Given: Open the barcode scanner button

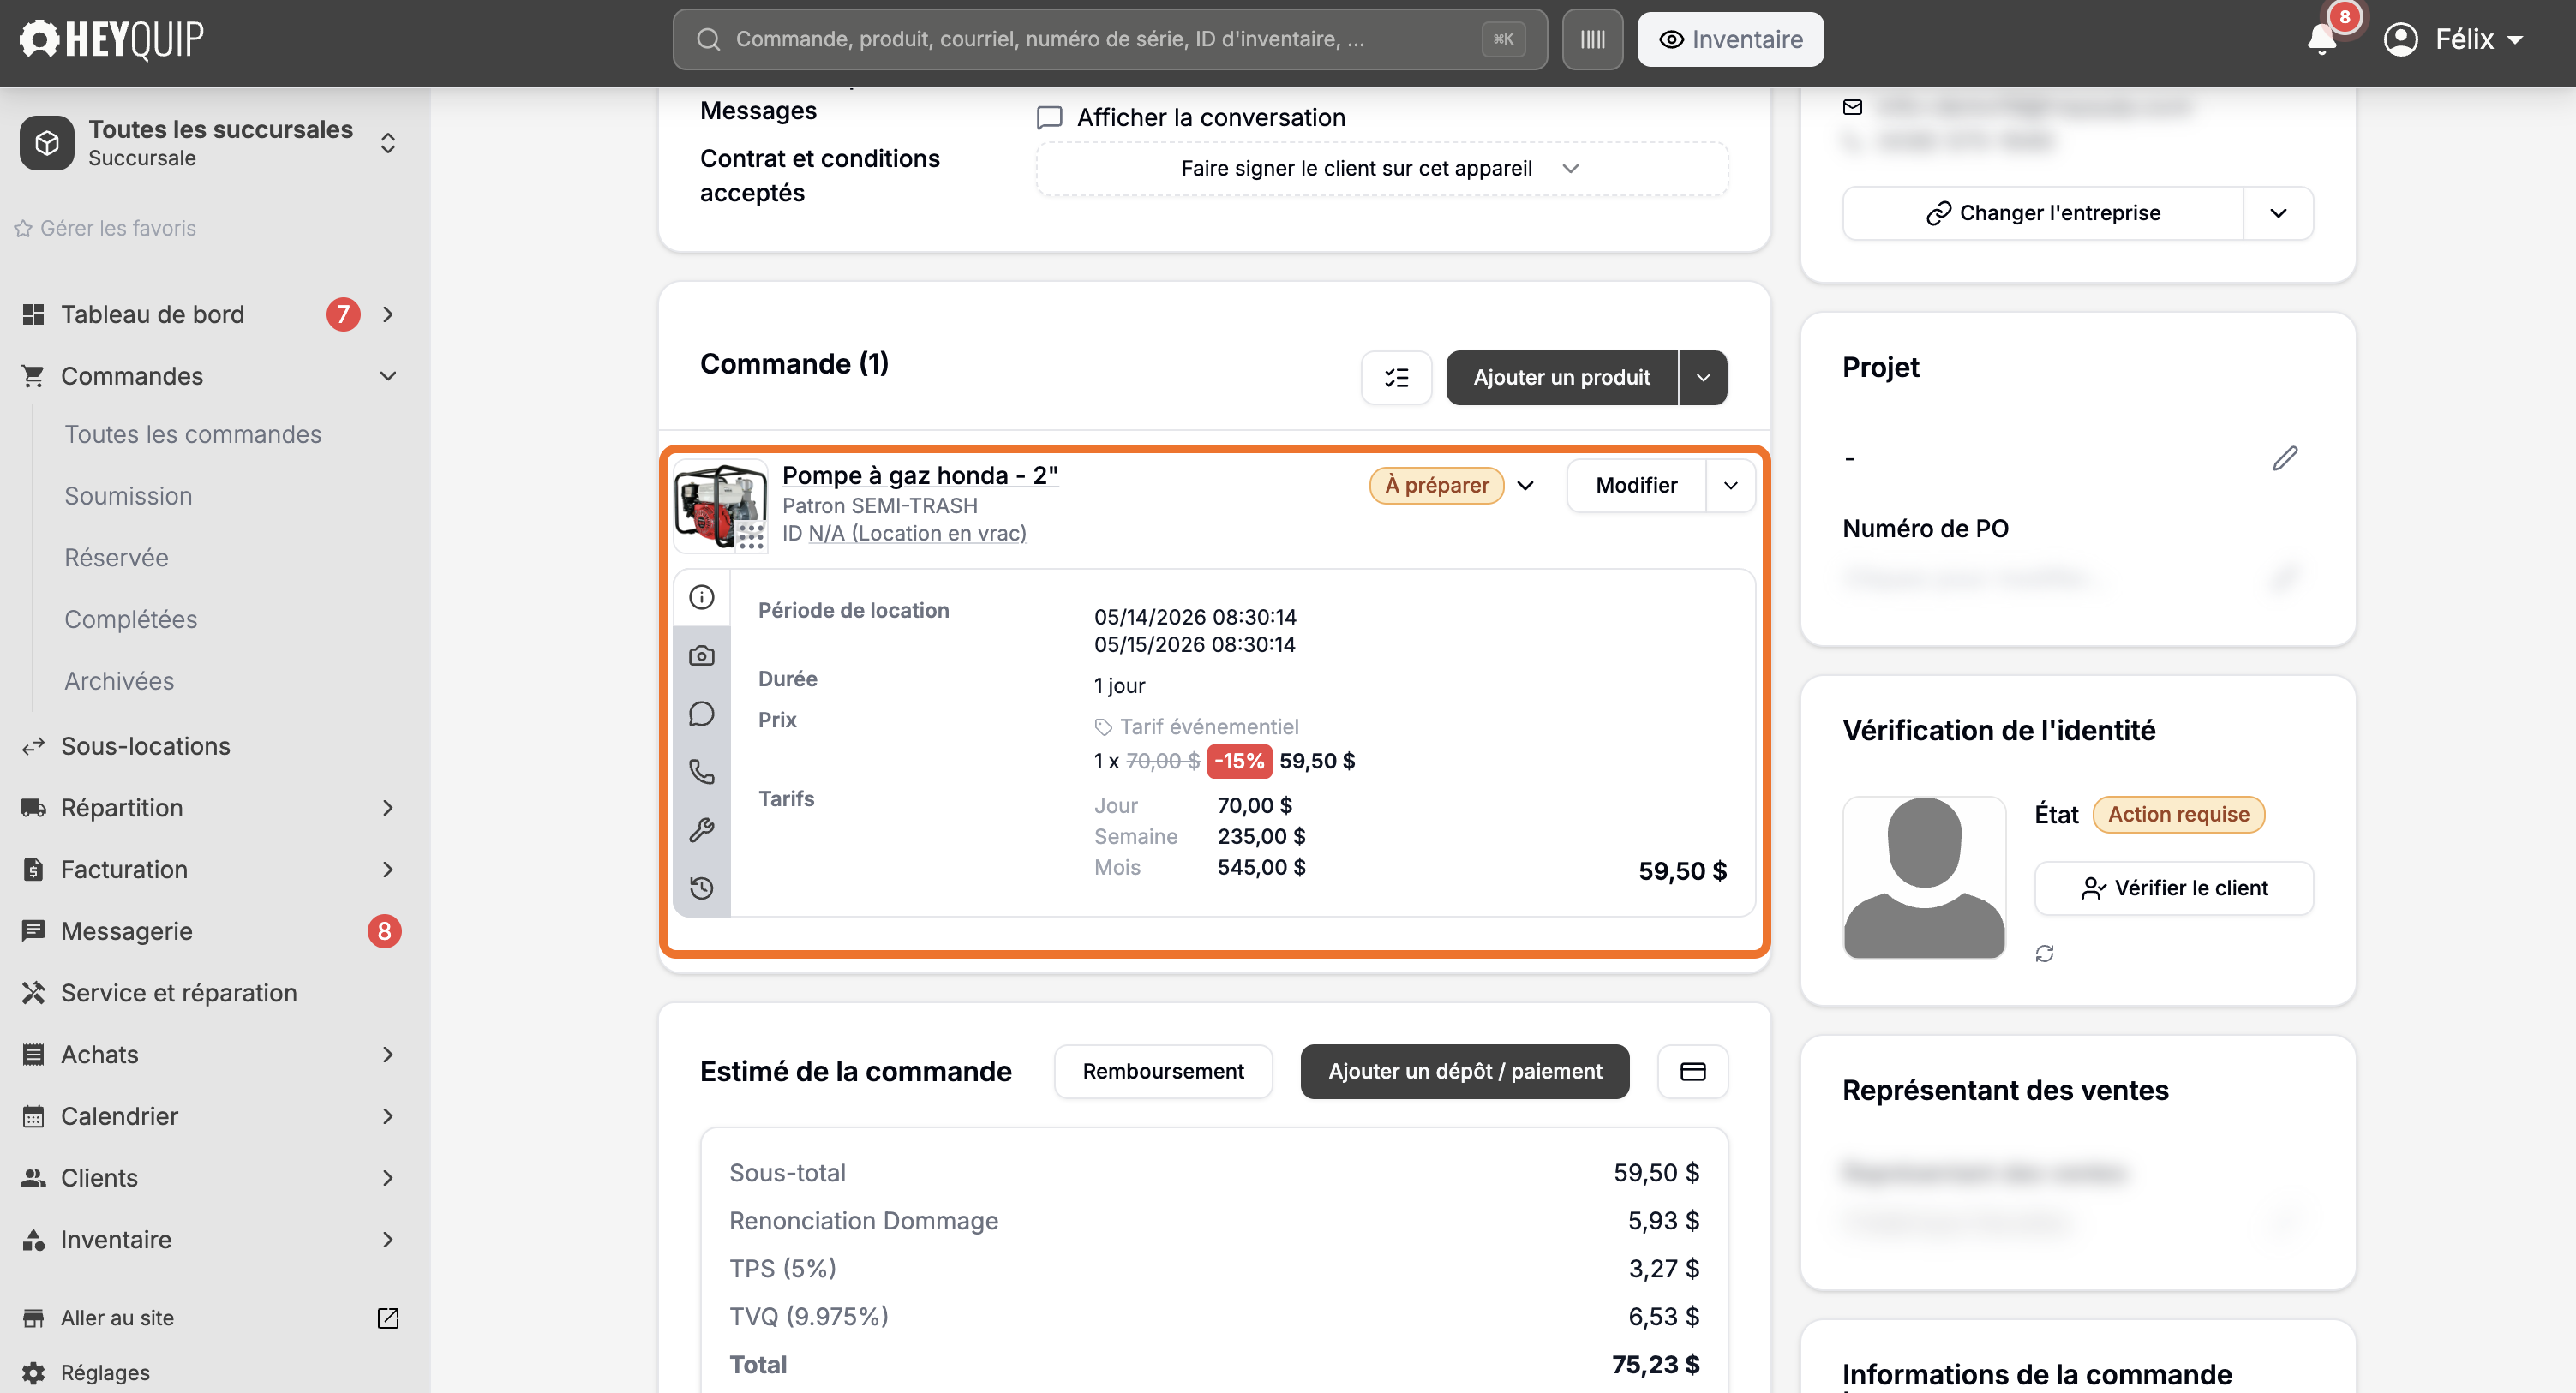Looking at the screenshot, I should [1592, 39].
